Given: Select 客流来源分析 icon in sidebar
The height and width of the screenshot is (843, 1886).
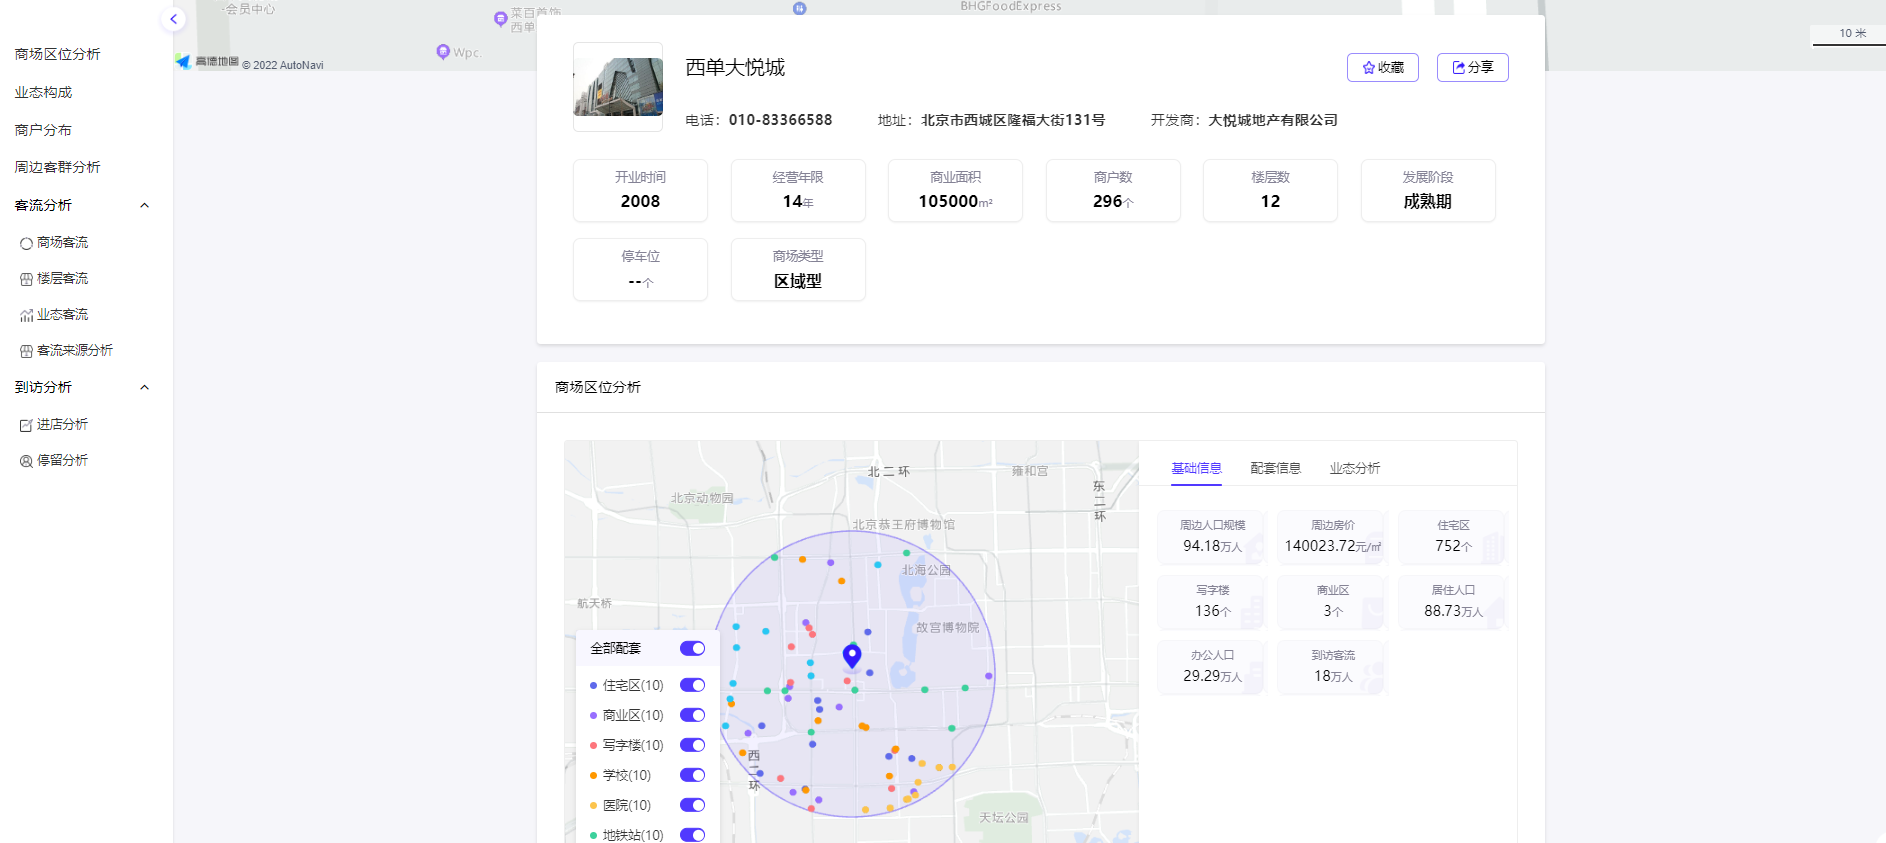Looking at the screenshot, I should click(x=26, y=351).
